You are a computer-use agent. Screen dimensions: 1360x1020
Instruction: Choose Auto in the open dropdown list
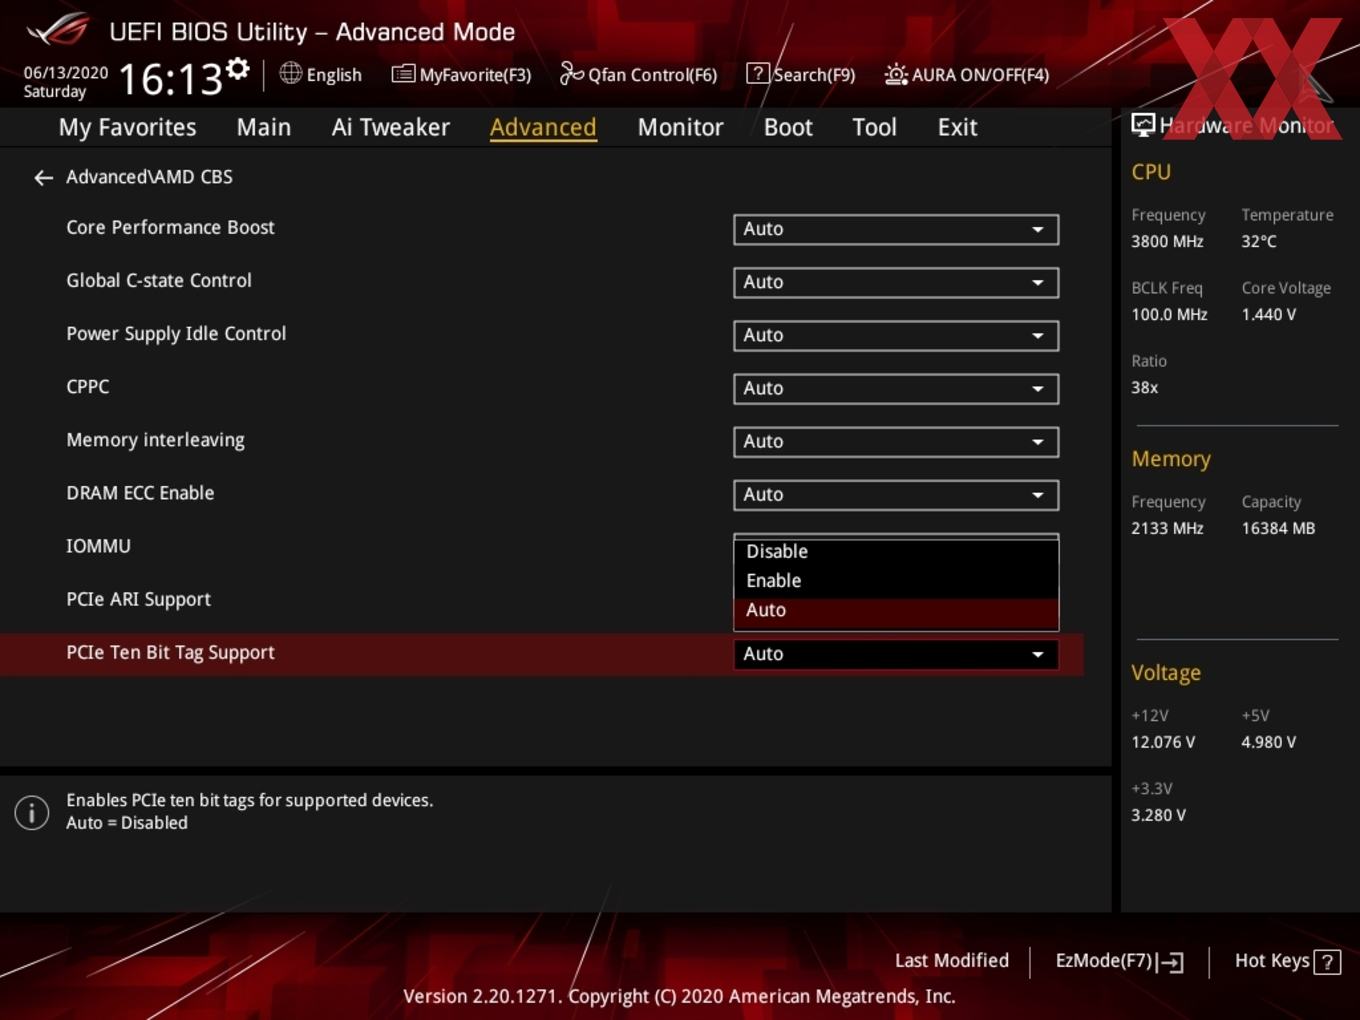tap(896, 610)
